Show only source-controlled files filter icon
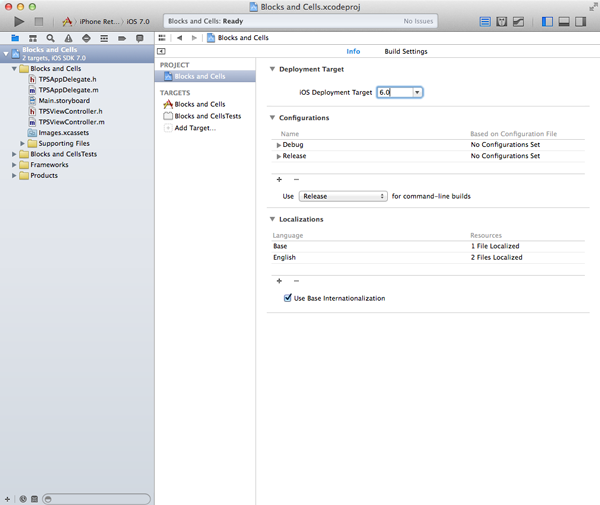This screenshot has width=600, height=505. [x=34, y=499]
